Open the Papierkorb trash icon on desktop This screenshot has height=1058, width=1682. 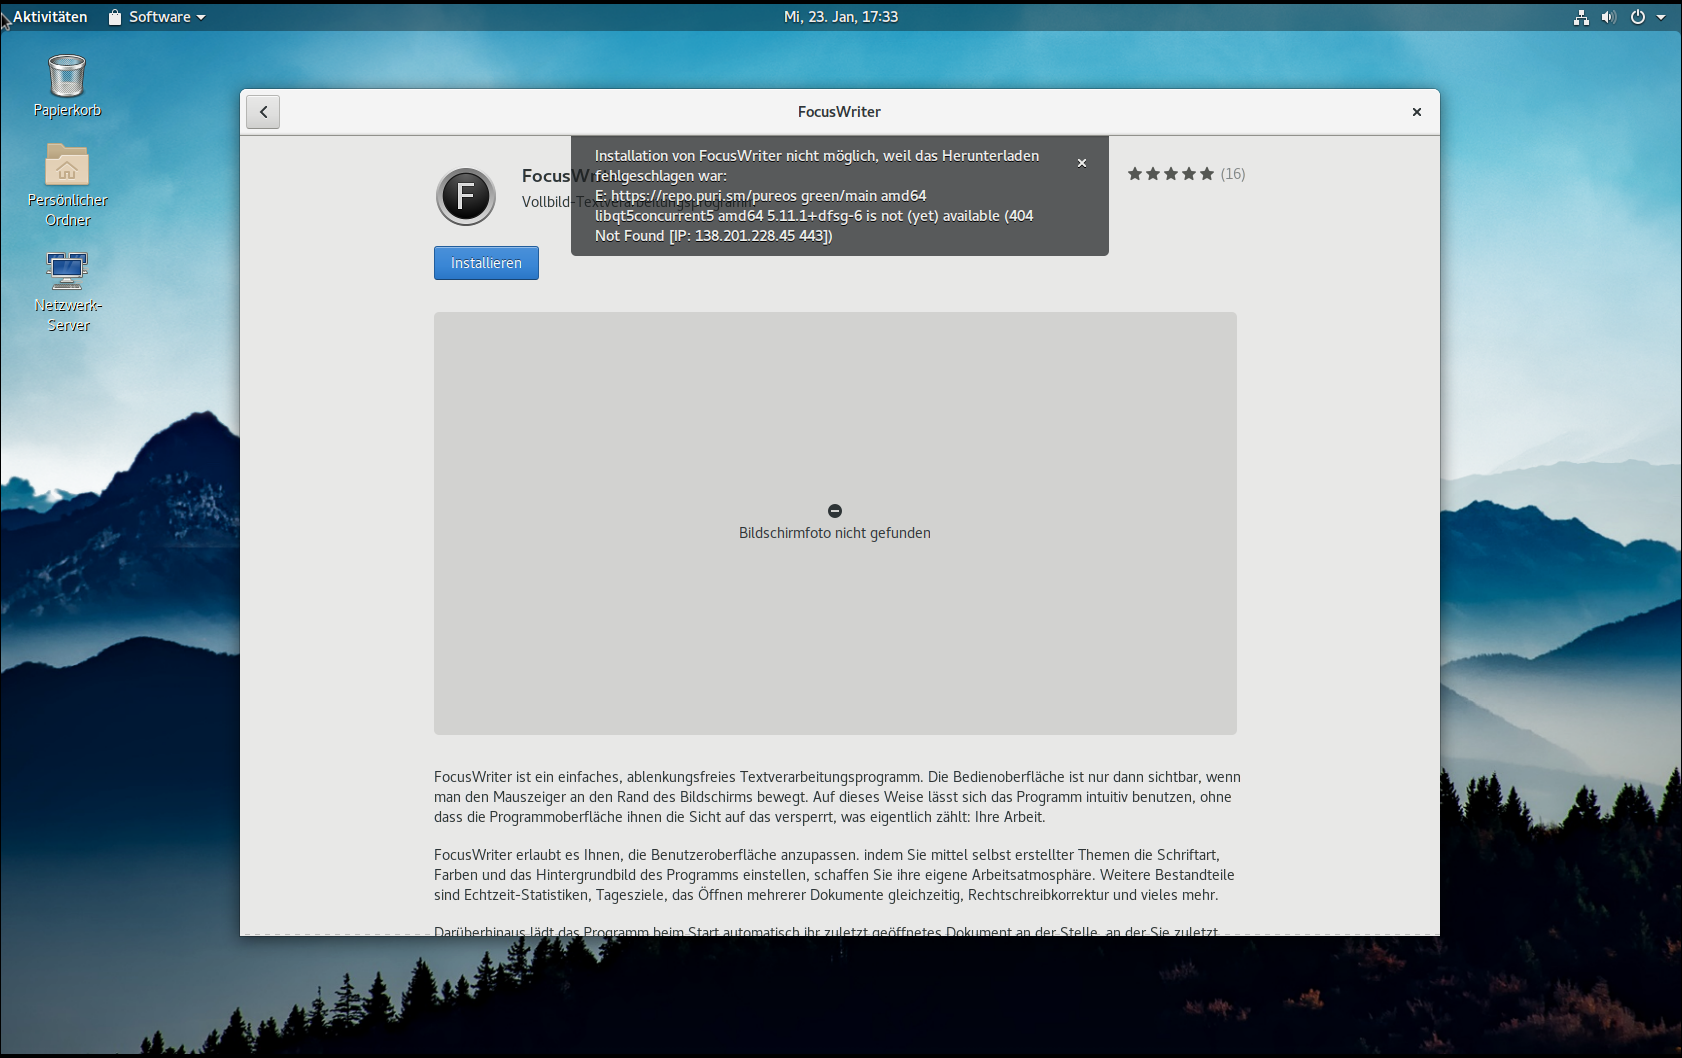tap(67, 77)
